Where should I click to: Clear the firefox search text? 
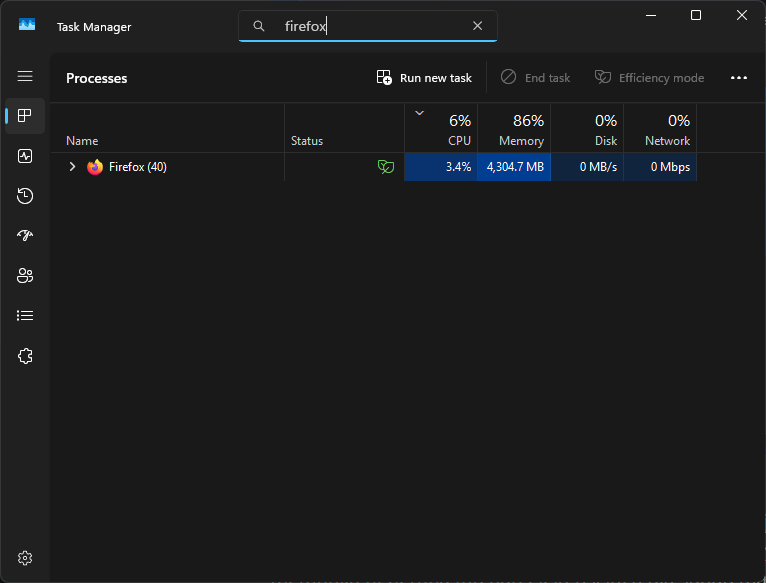pos(478,26)
